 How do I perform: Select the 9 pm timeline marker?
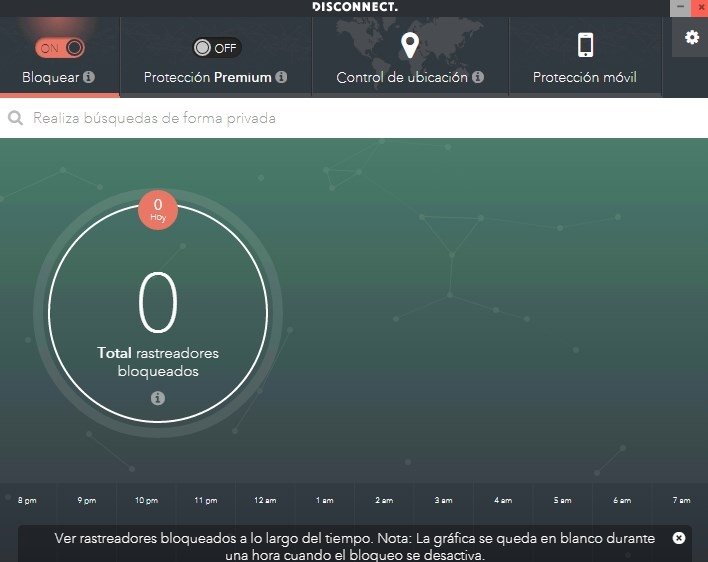(87, 500)
